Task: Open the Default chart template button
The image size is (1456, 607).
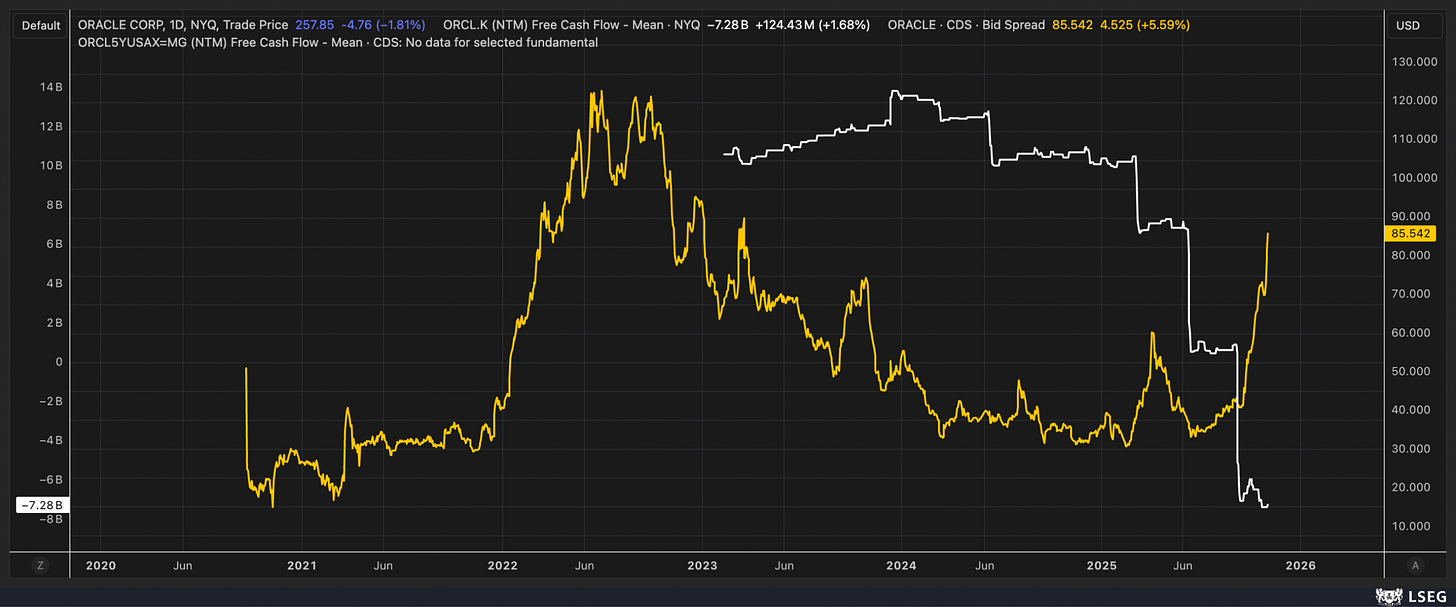Action: click(x=40, y=25)
